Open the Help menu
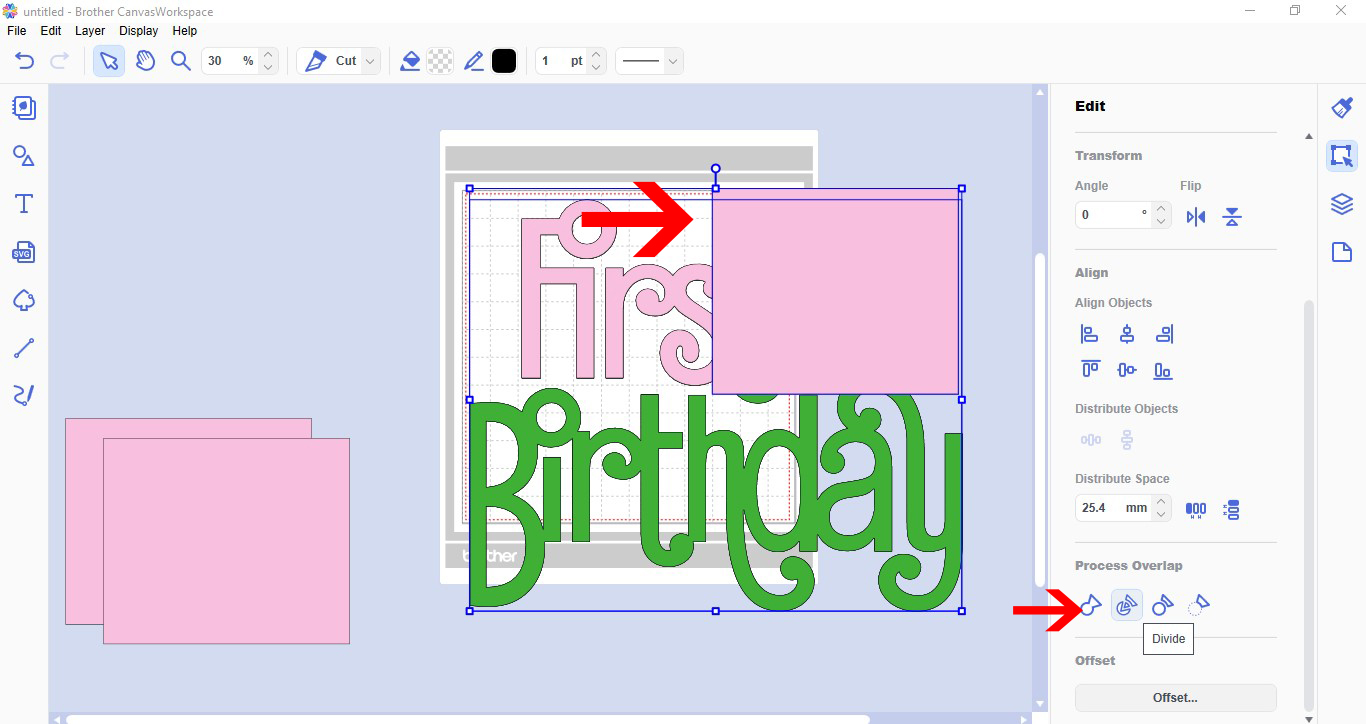This screenshot has width=1366, height=724. (x=185, y=31)
